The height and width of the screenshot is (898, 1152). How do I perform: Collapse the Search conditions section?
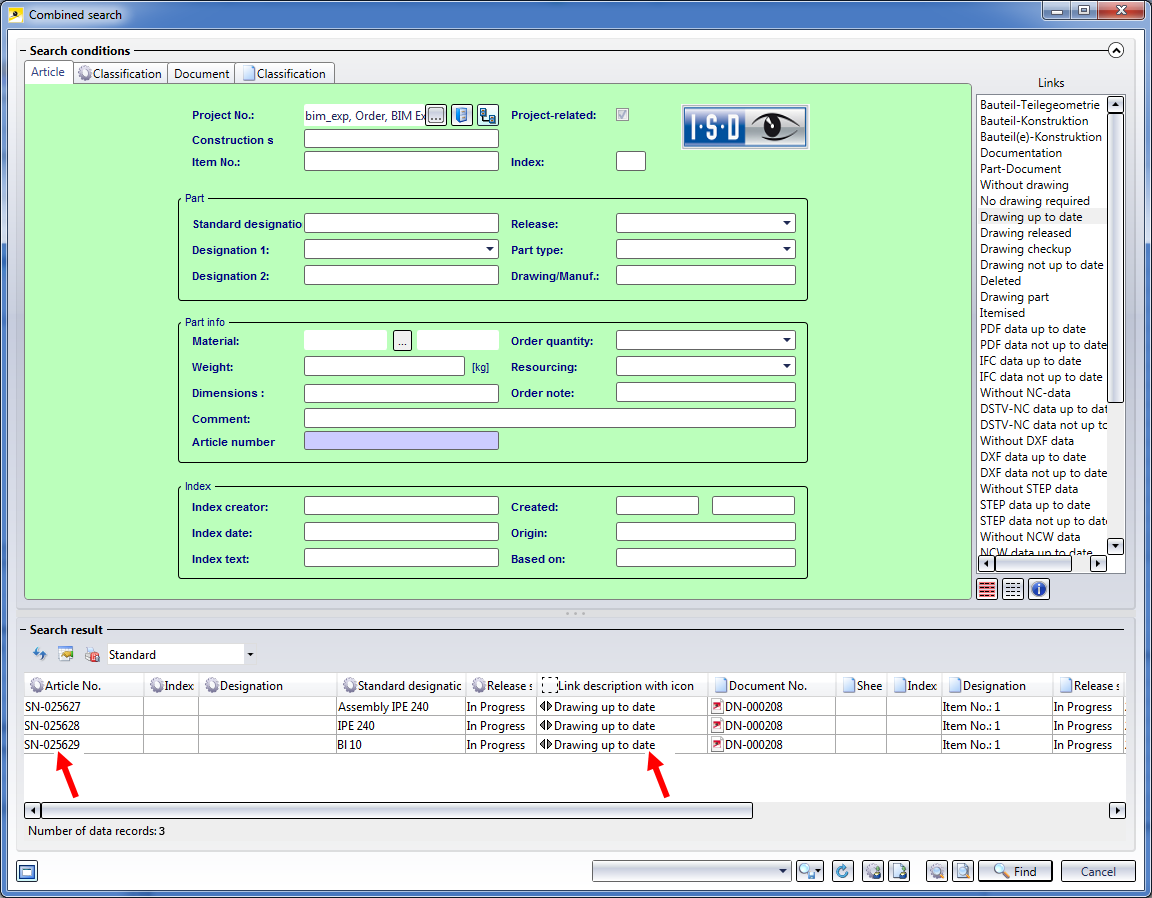coord(1117,50)
